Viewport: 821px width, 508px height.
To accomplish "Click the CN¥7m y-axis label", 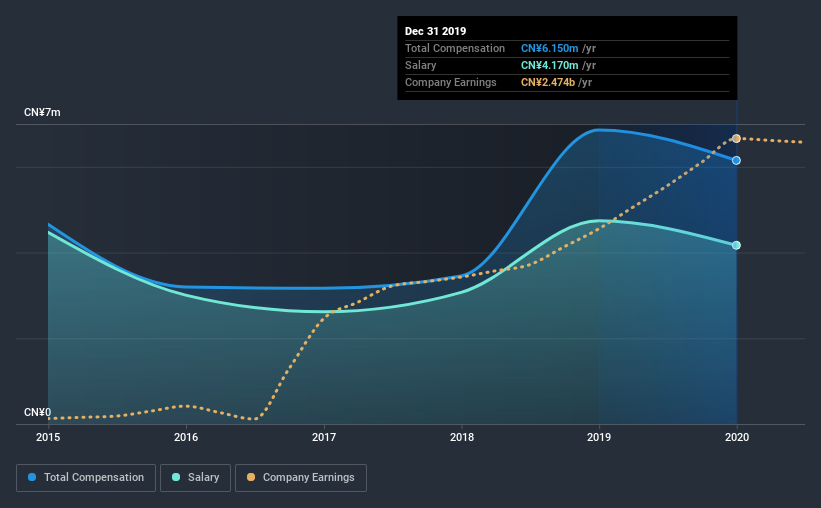I will pos(42,112).
